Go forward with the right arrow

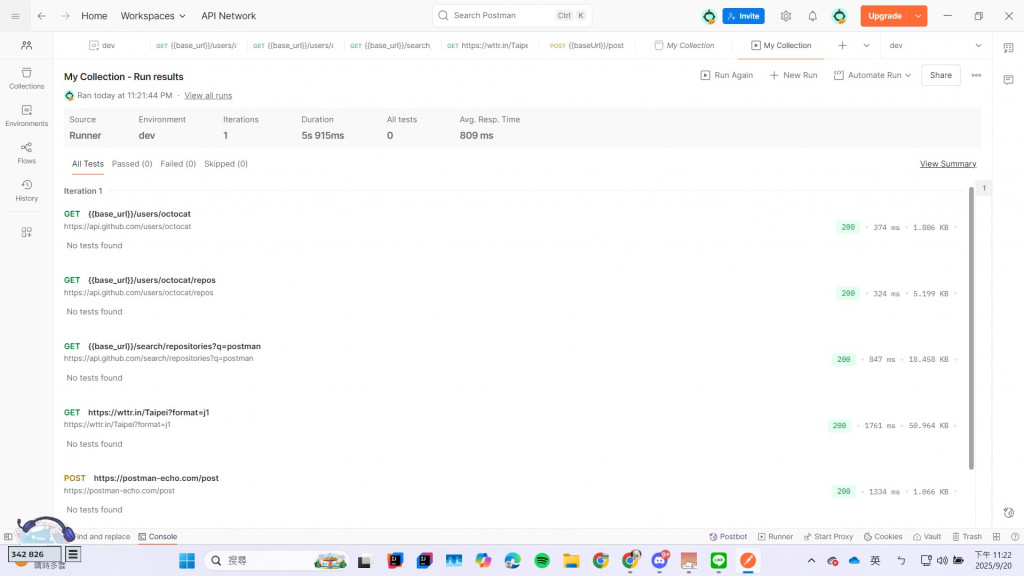point(65,16)
